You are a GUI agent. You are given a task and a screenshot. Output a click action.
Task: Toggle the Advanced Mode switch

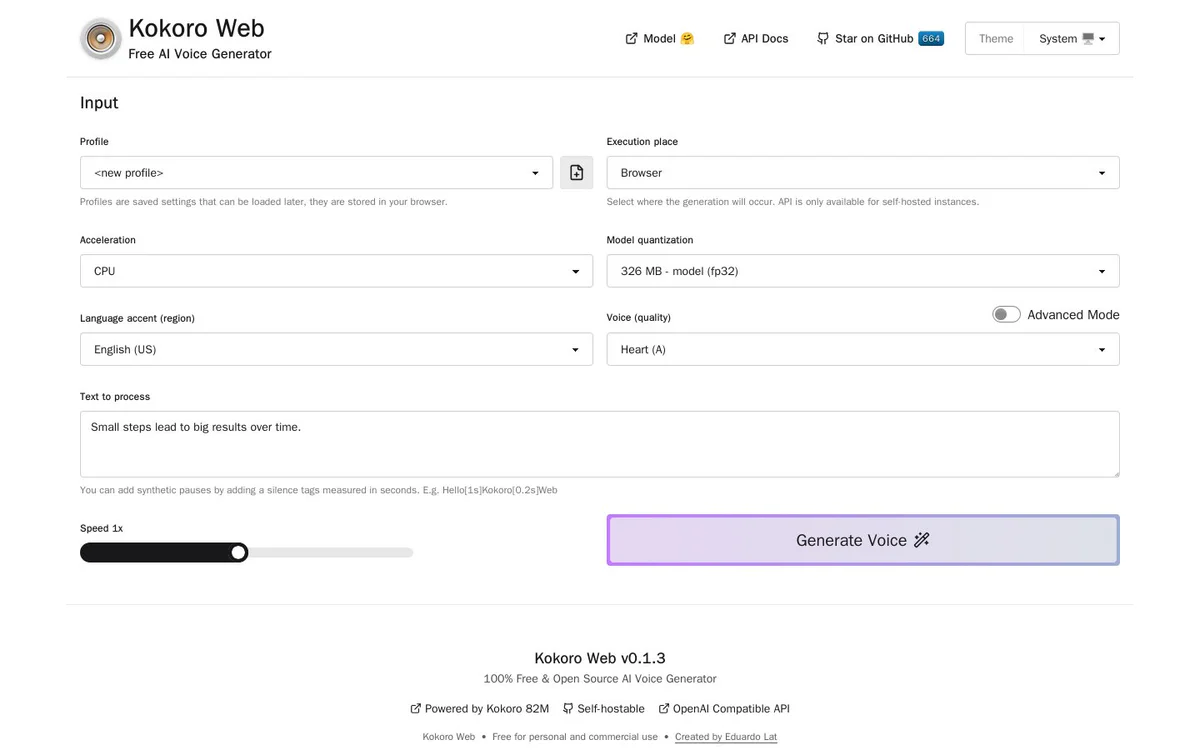1006,315
